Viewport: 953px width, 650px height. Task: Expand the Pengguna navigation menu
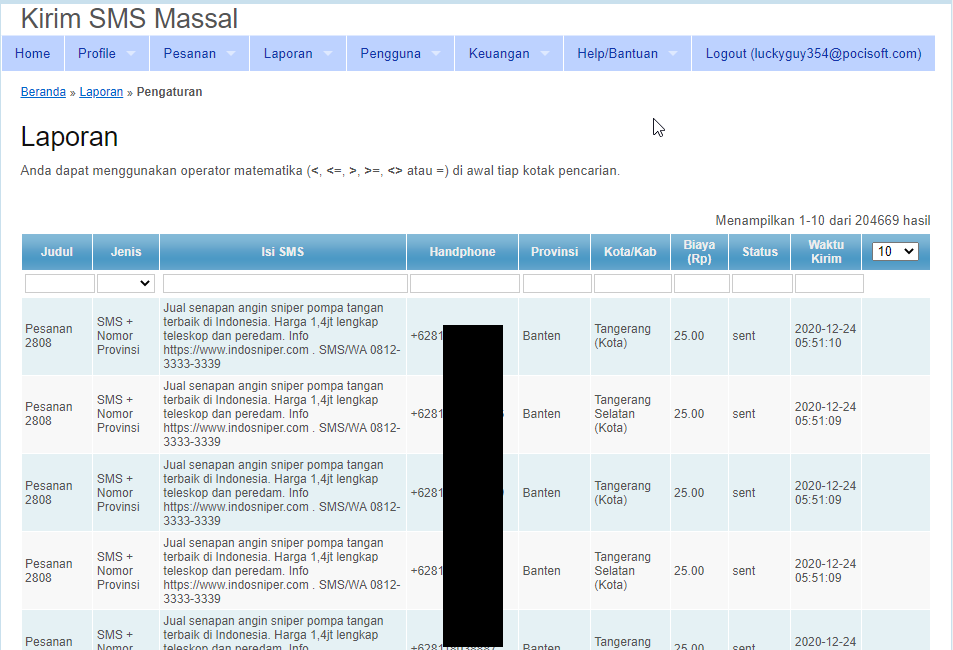tap(401, 54)
